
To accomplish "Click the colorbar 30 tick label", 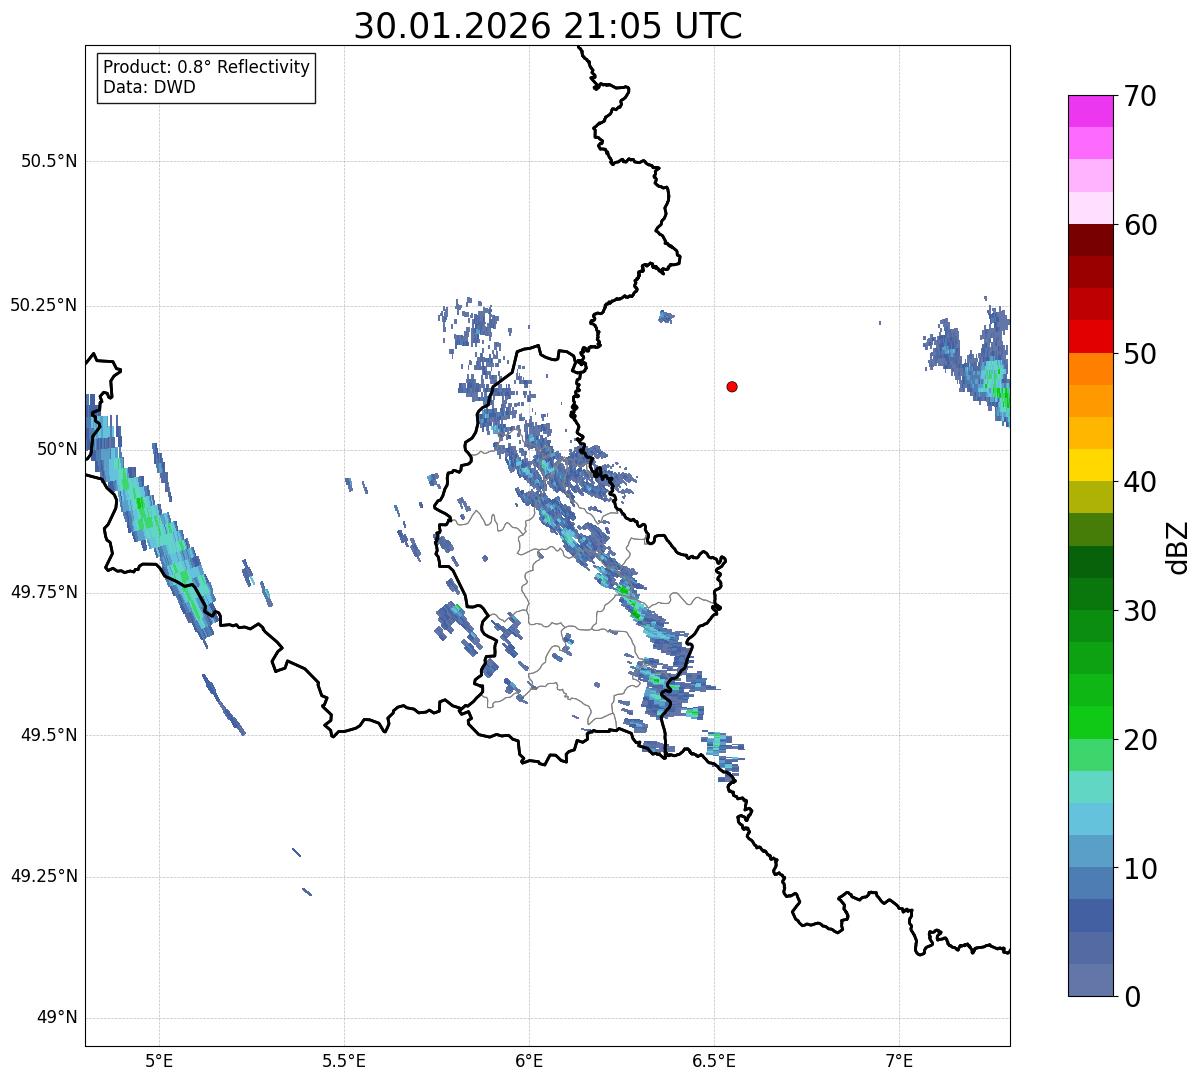I will tap(1141, 611).
